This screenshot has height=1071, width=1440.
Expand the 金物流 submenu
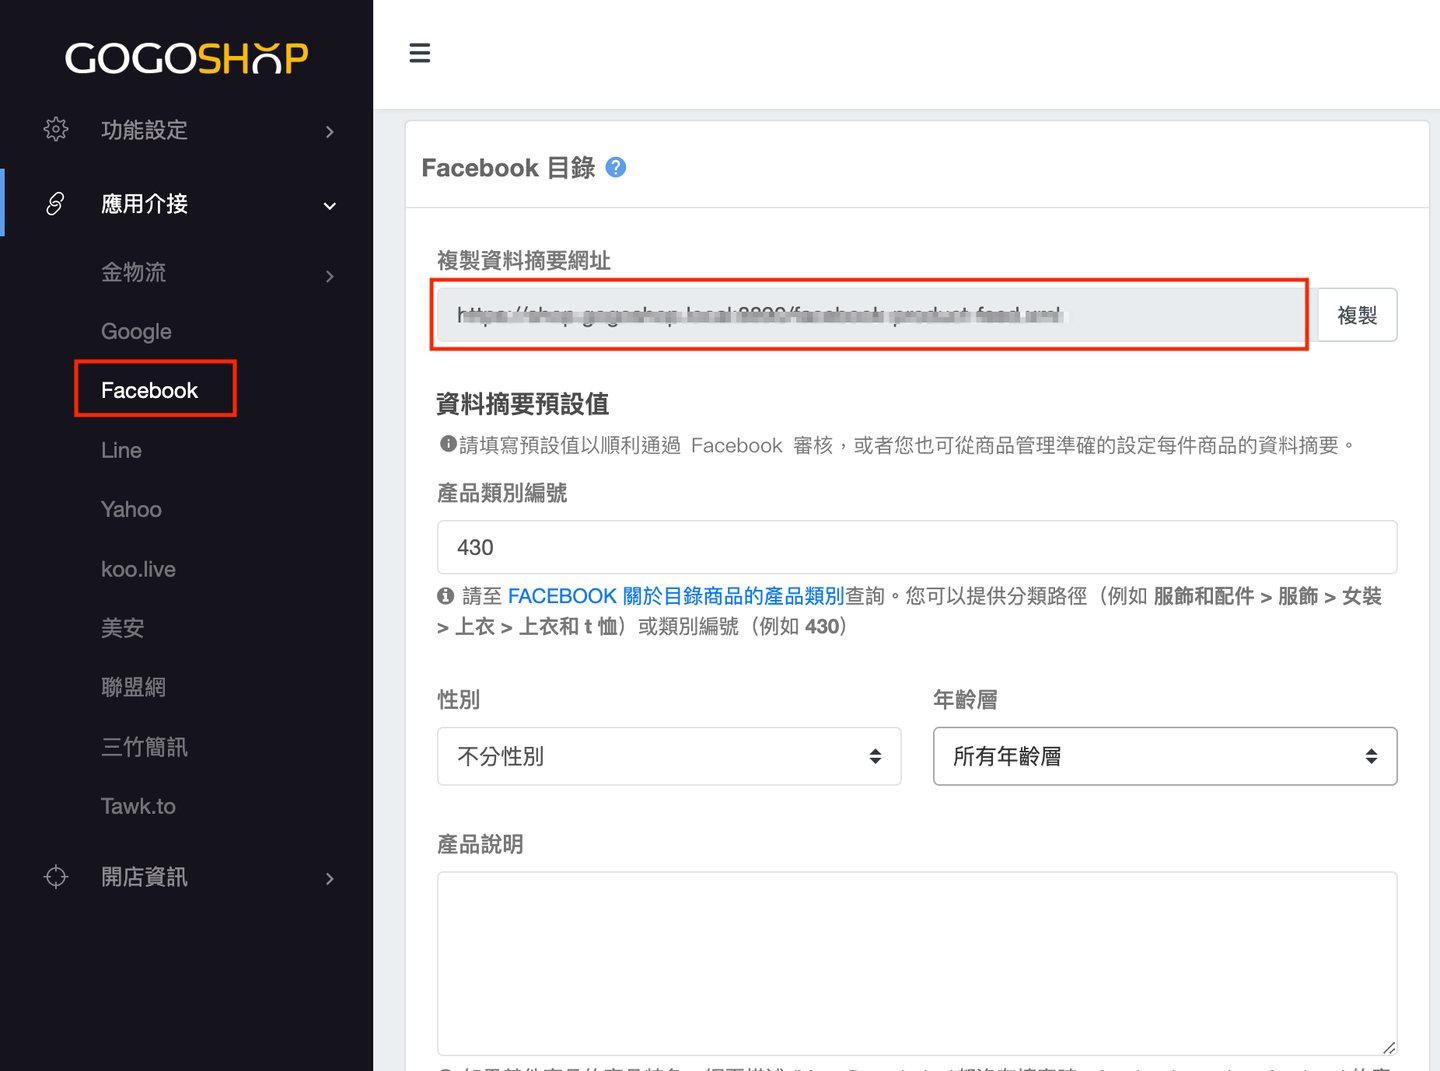(330, 276)
